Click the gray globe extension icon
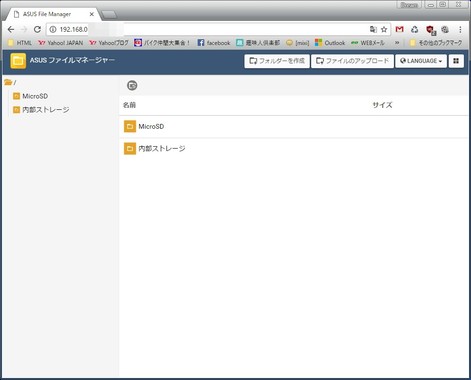 tap(445, 29)
